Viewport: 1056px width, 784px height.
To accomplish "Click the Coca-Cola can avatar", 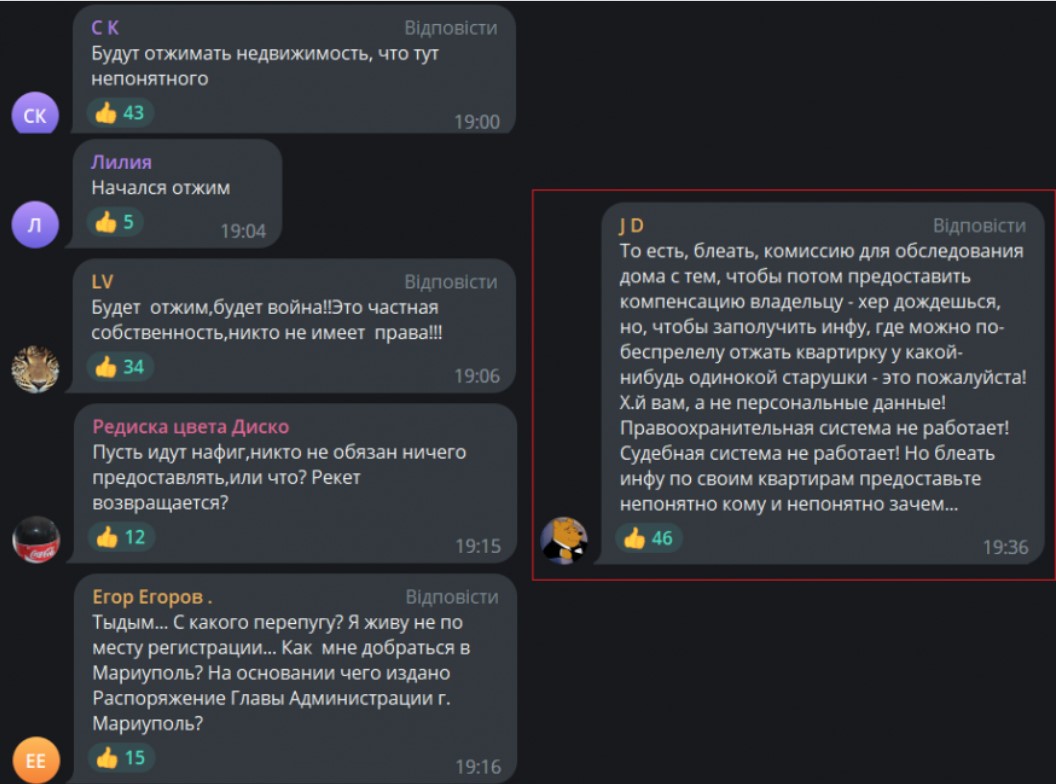I will [x=35, y=540].
